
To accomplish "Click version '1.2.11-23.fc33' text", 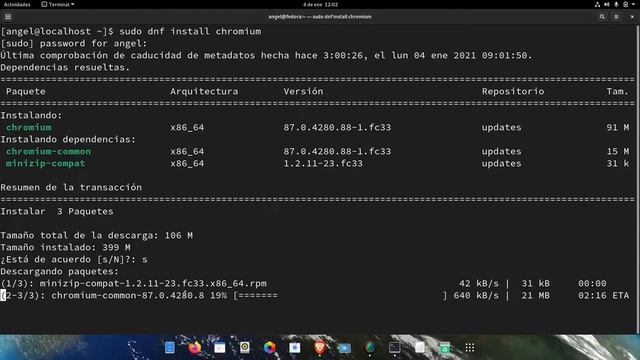I will point(323,163).
